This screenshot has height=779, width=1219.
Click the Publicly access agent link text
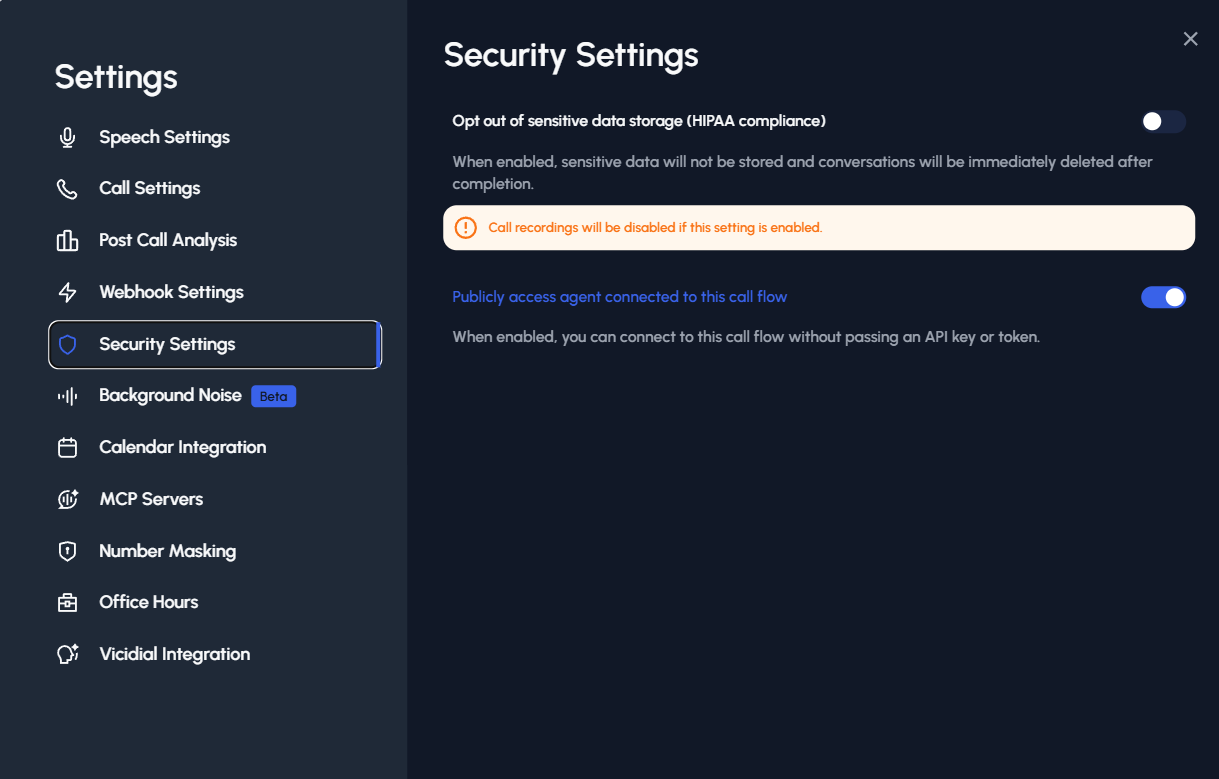[619, 297]
